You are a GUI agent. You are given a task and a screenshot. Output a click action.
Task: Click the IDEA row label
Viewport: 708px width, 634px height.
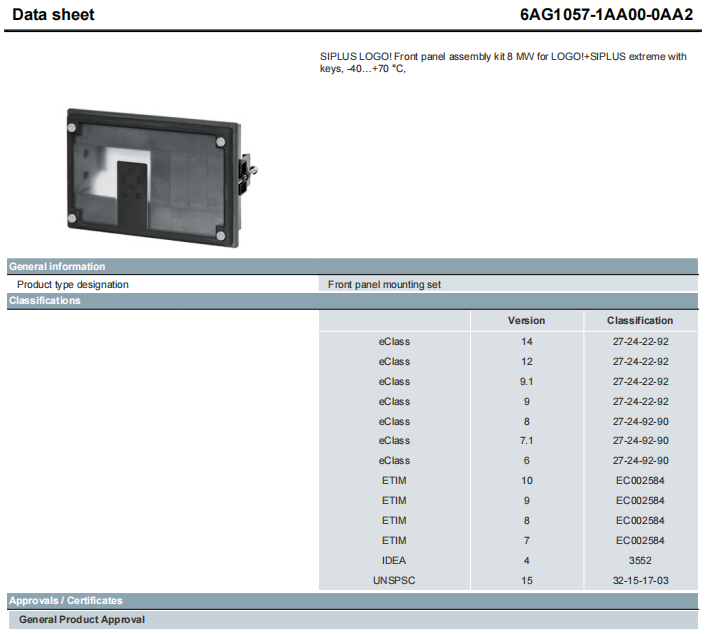[x=394, y=560]
